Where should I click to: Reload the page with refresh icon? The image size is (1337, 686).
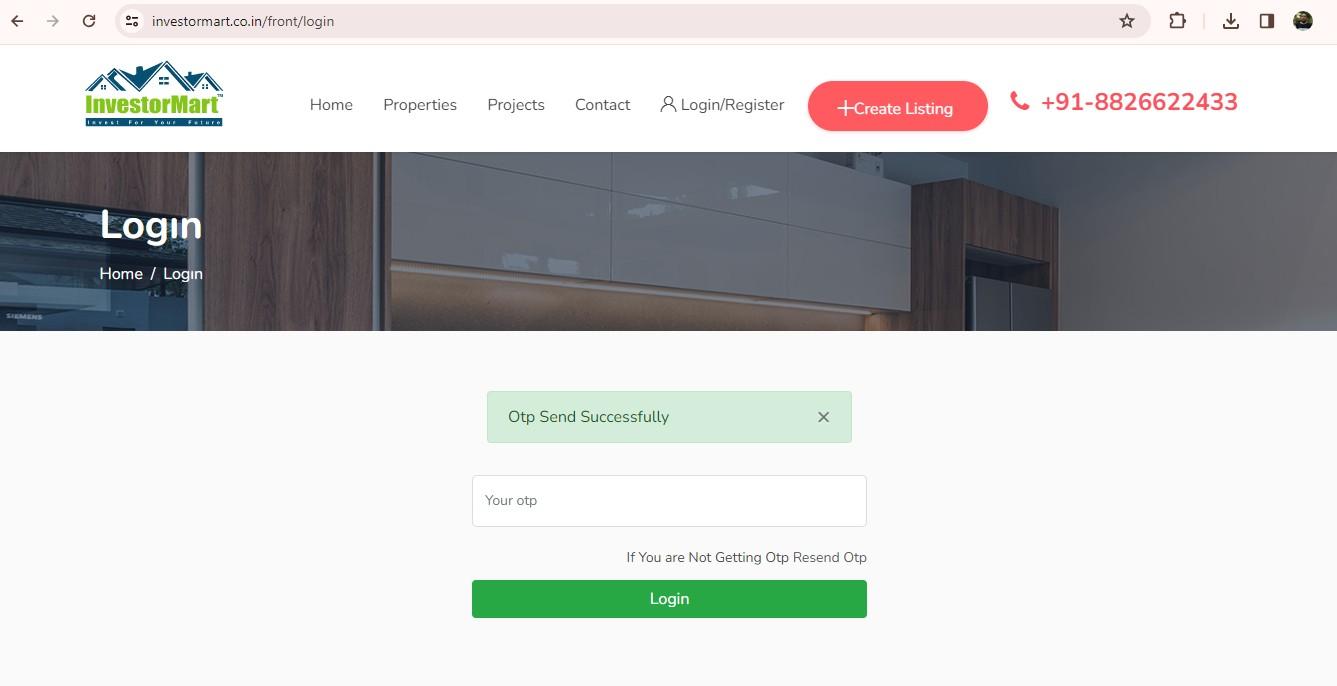89,21
